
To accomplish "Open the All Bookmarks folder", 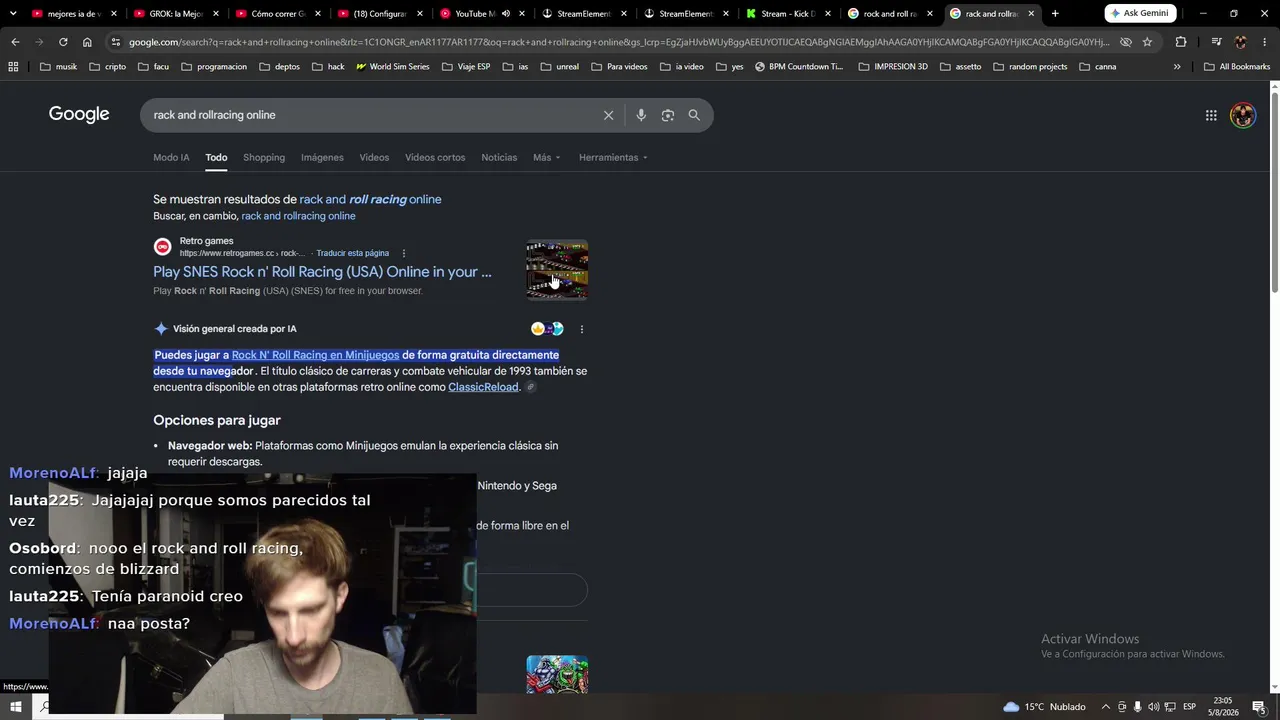I will (1236, 66).
